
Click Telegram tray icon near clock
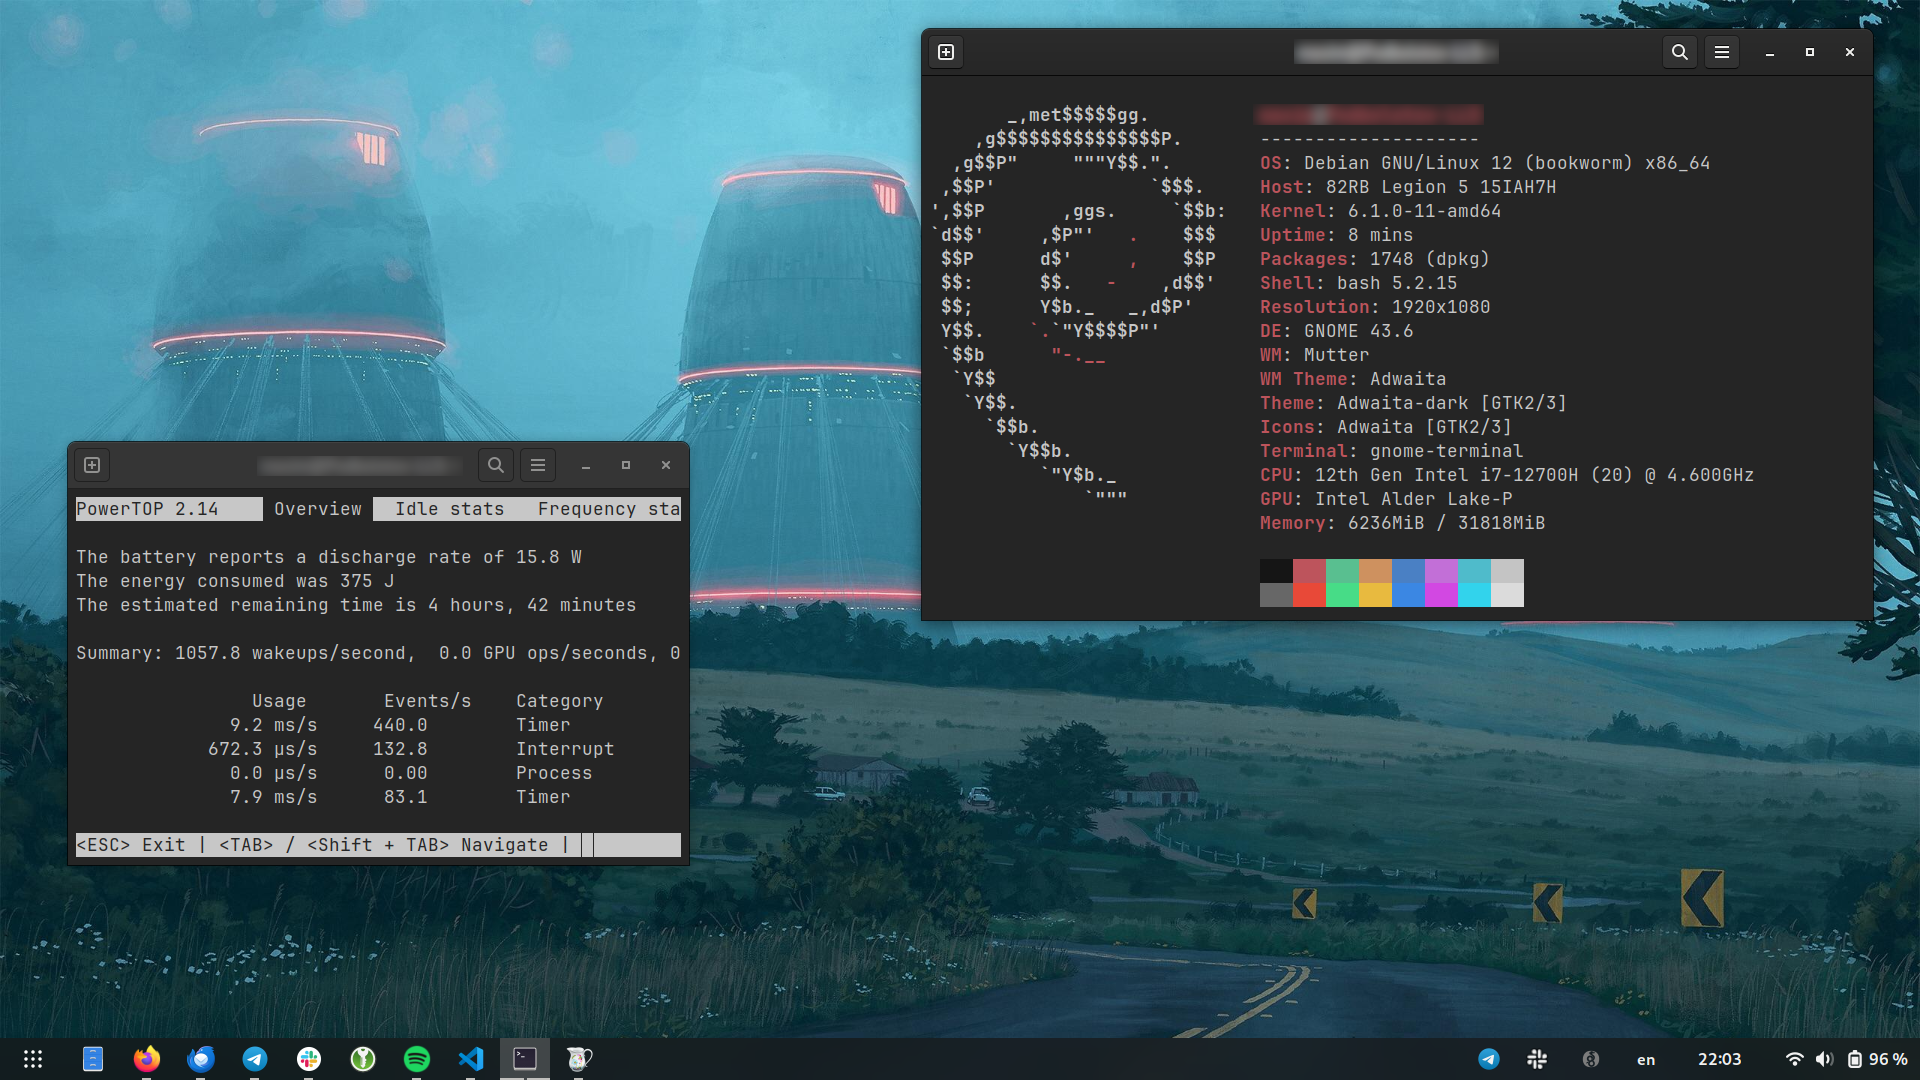[1489, 1059]
